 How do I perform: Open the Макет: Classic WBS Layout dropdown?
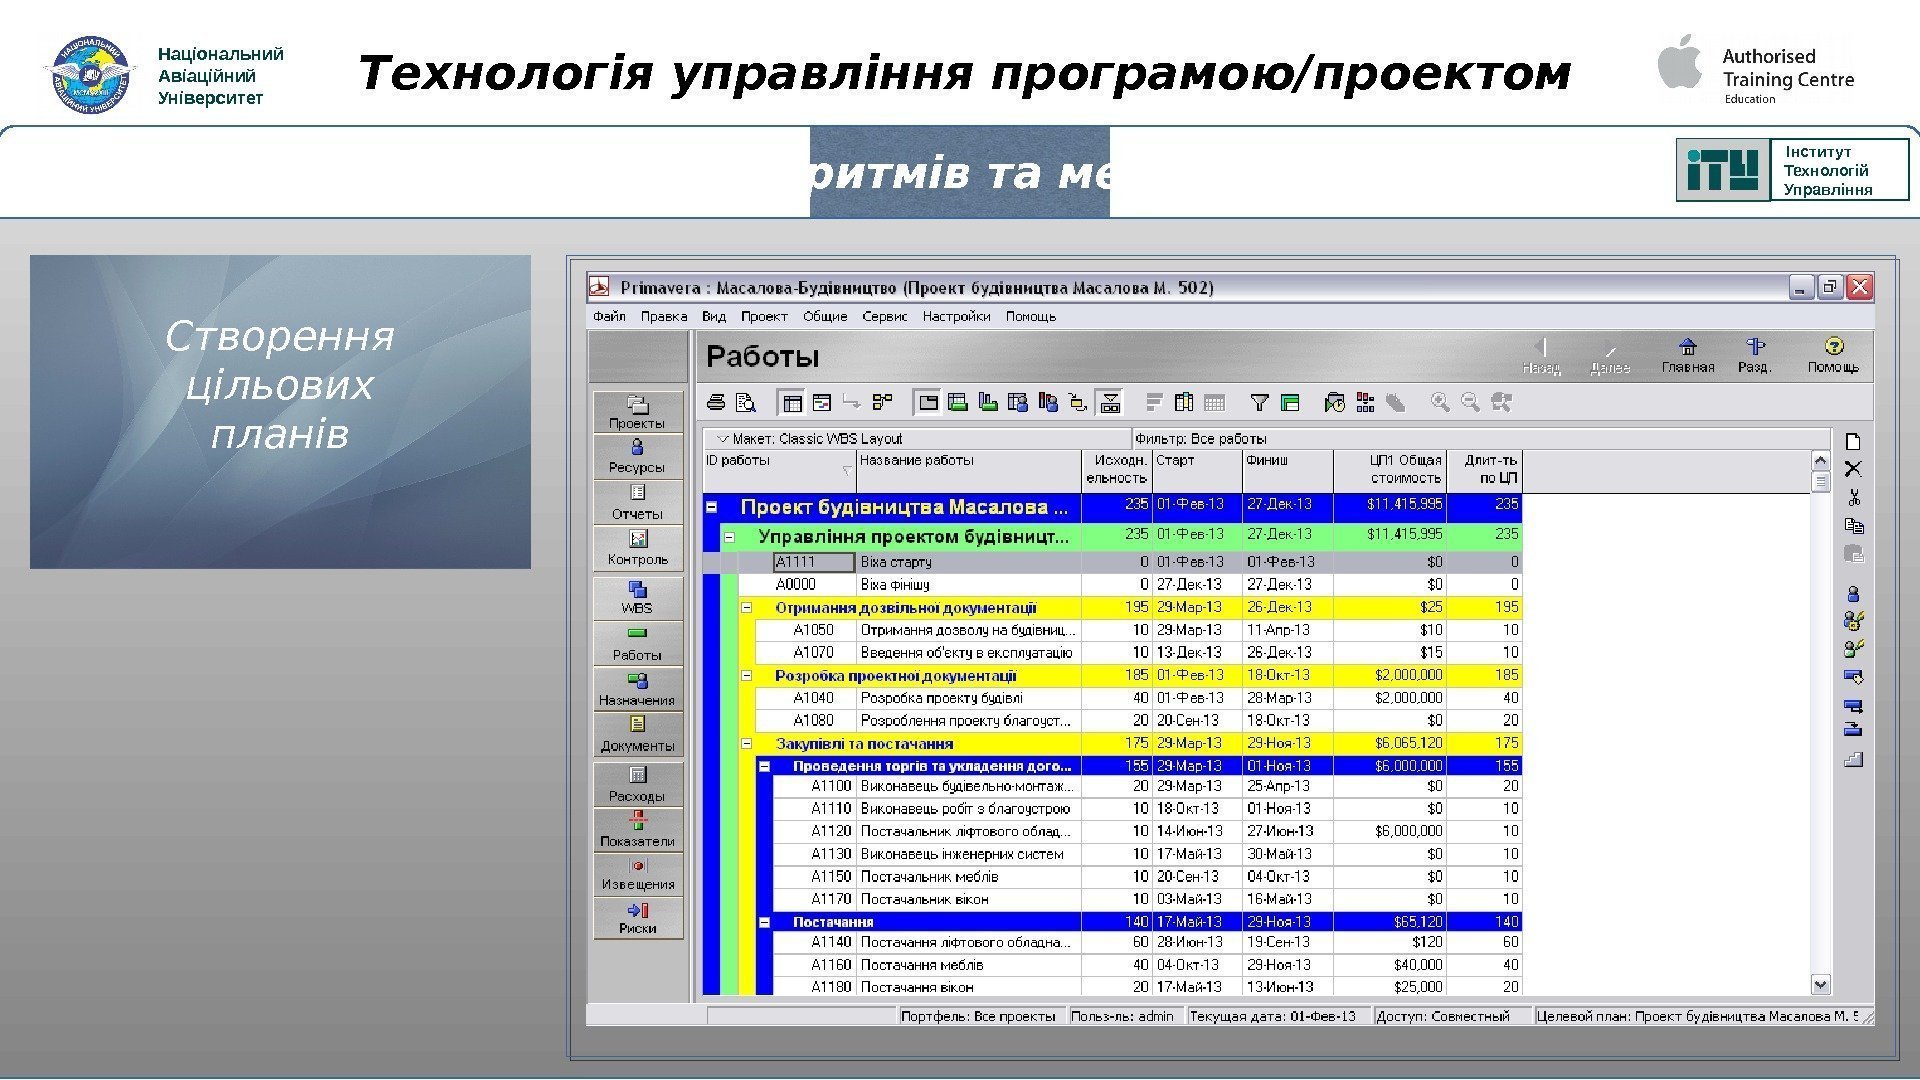click(x=723, y=439)
